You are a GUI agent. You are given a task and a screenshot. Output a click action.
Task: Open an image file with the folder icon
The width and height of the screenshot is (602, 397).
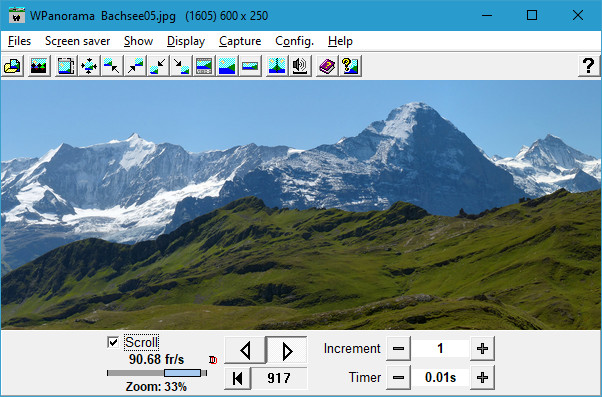12,66
